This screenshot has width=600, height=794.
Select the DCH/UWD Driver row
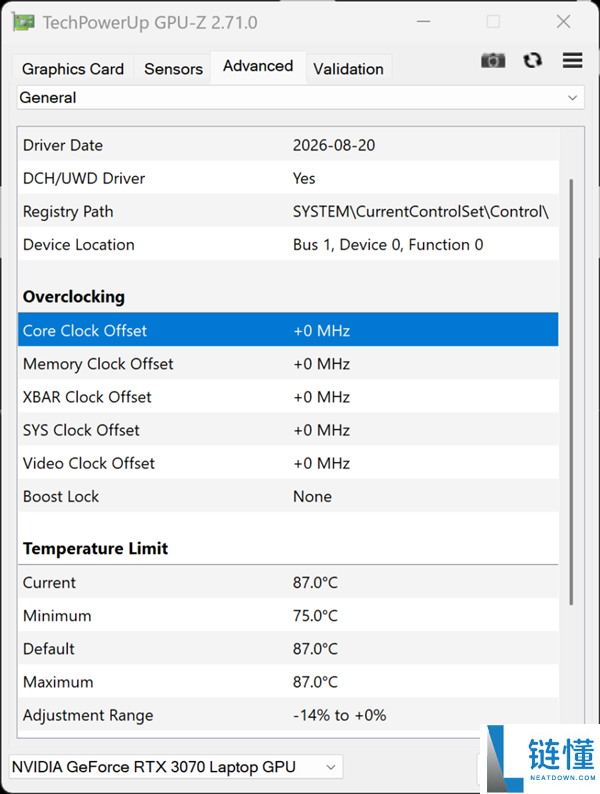[x=288, y=178]
